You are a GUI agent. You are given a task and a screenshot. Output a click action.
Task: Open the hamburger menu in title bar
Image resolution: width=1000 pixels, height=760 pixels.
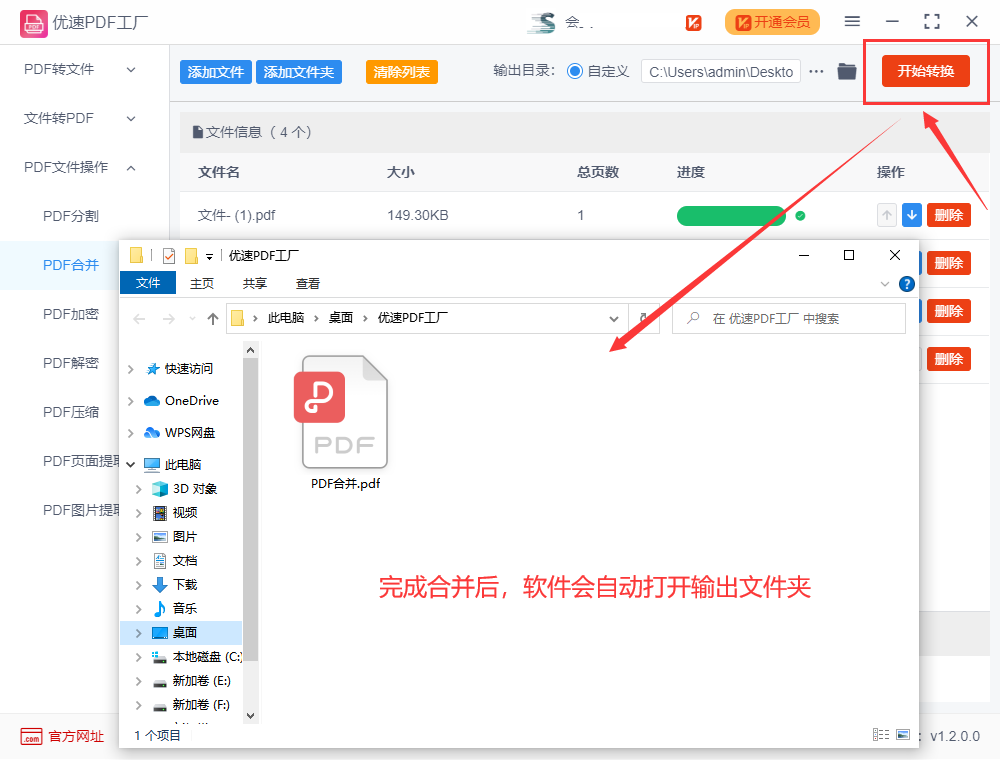tap(852, 22)
